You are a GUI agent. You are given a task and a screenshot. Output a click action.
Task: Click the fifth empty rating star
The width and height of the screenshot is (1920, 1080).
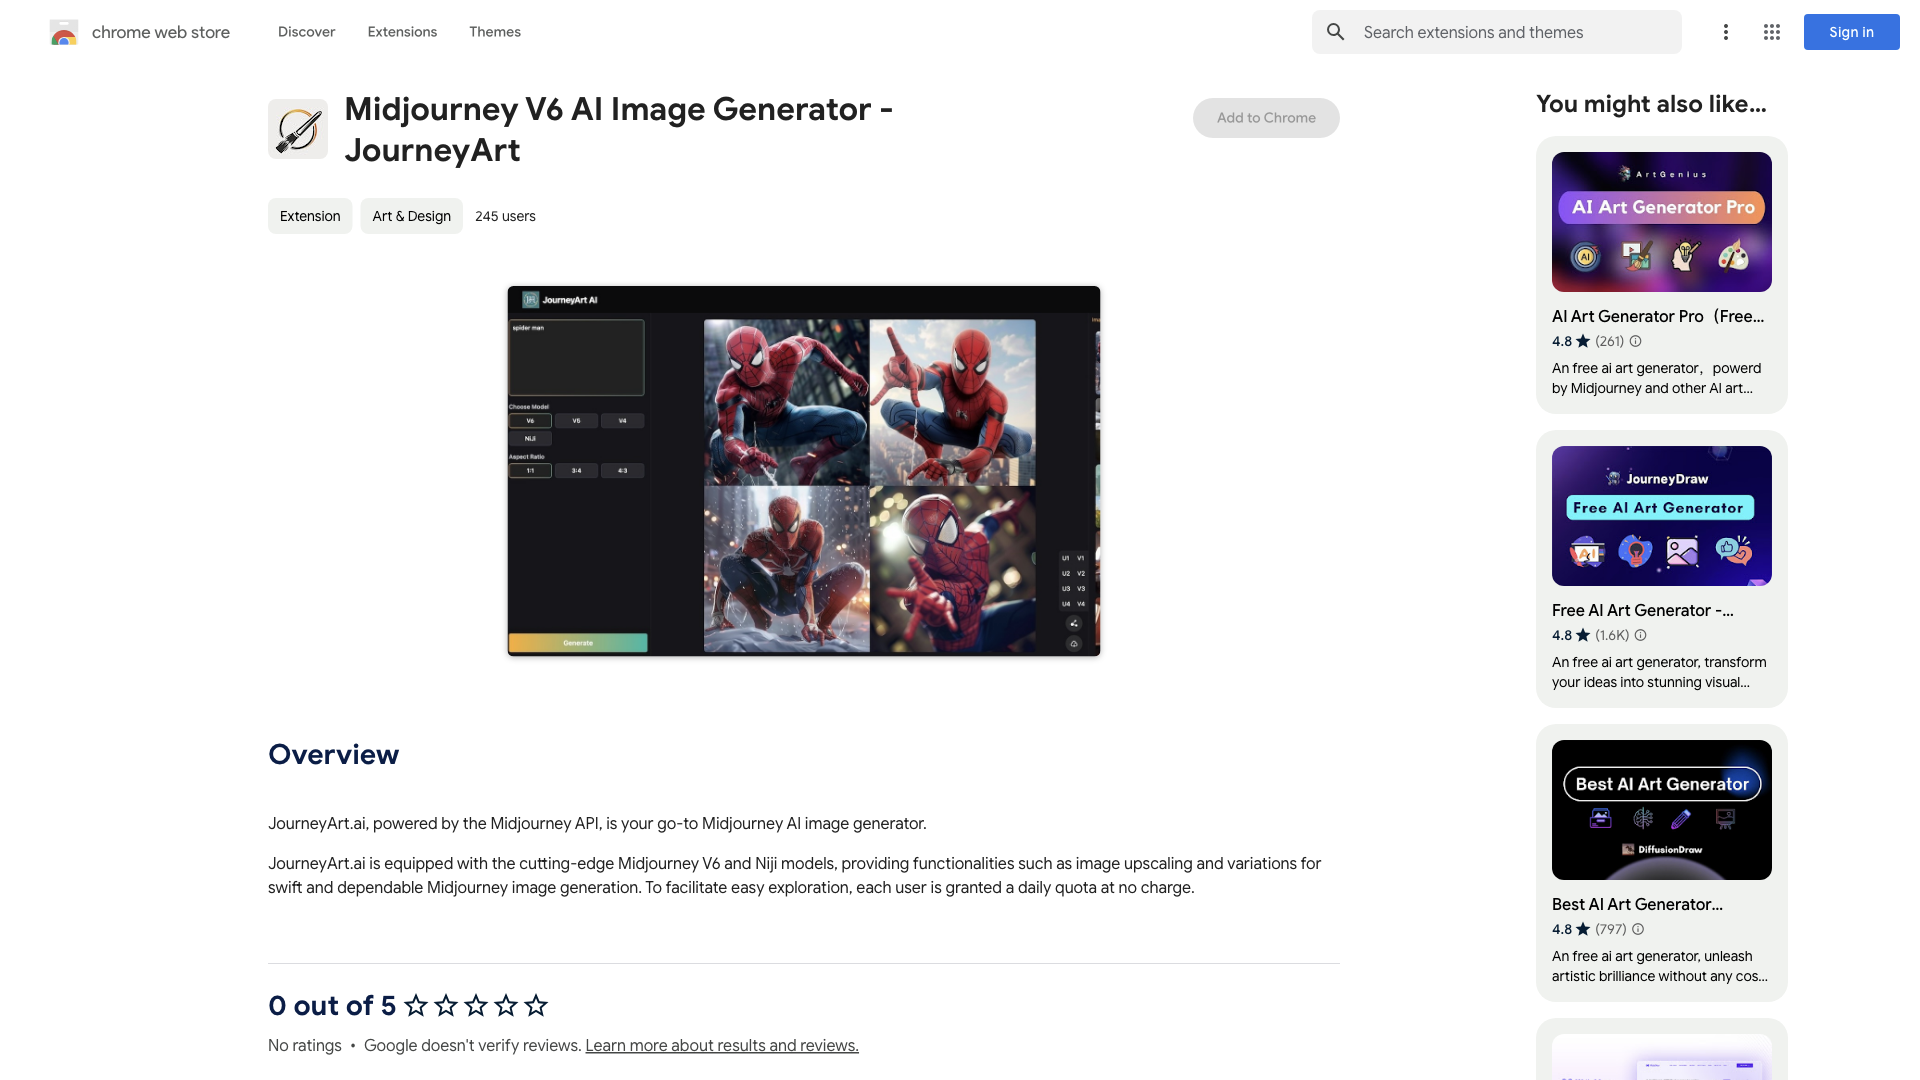click(536, 1005)
